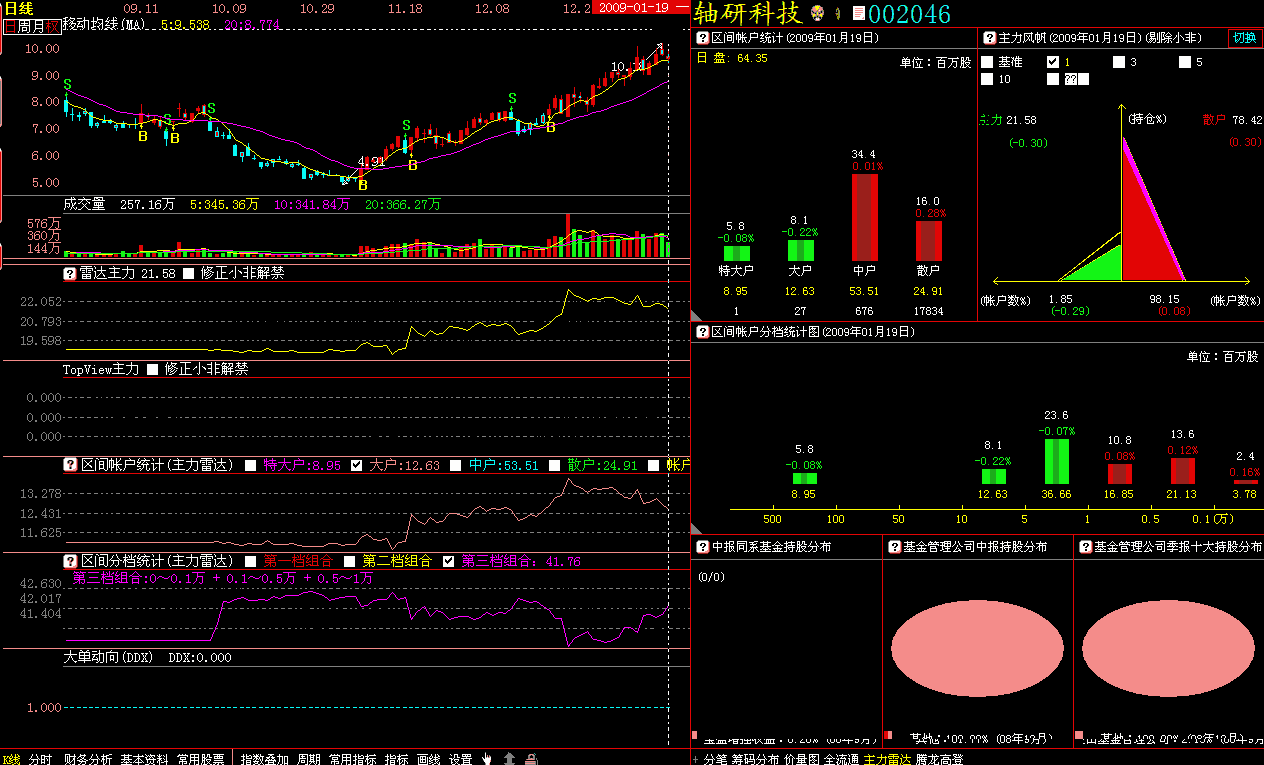The width and height of the screenshot is (1264, 765).
Task: Open the 画线 drawing menu
Action: tap(429, 759)
